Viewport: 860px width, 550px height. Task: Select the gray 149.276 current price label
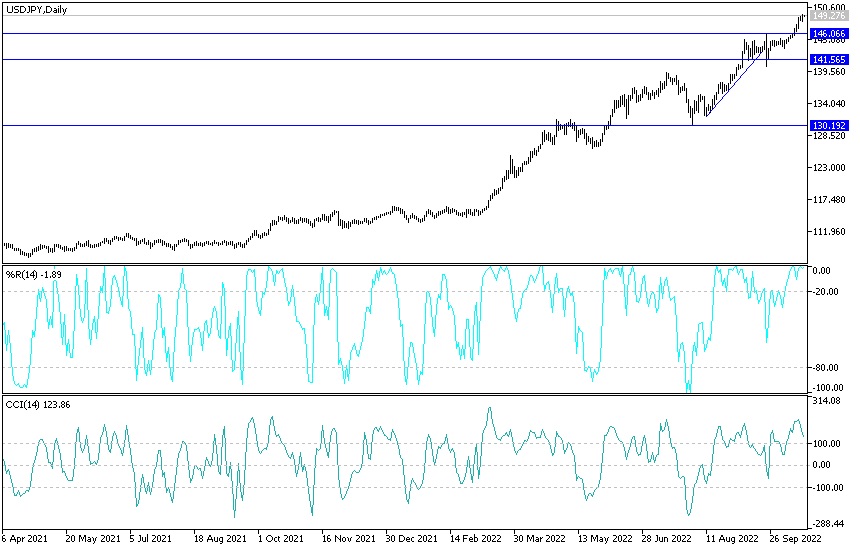point(829,16)
